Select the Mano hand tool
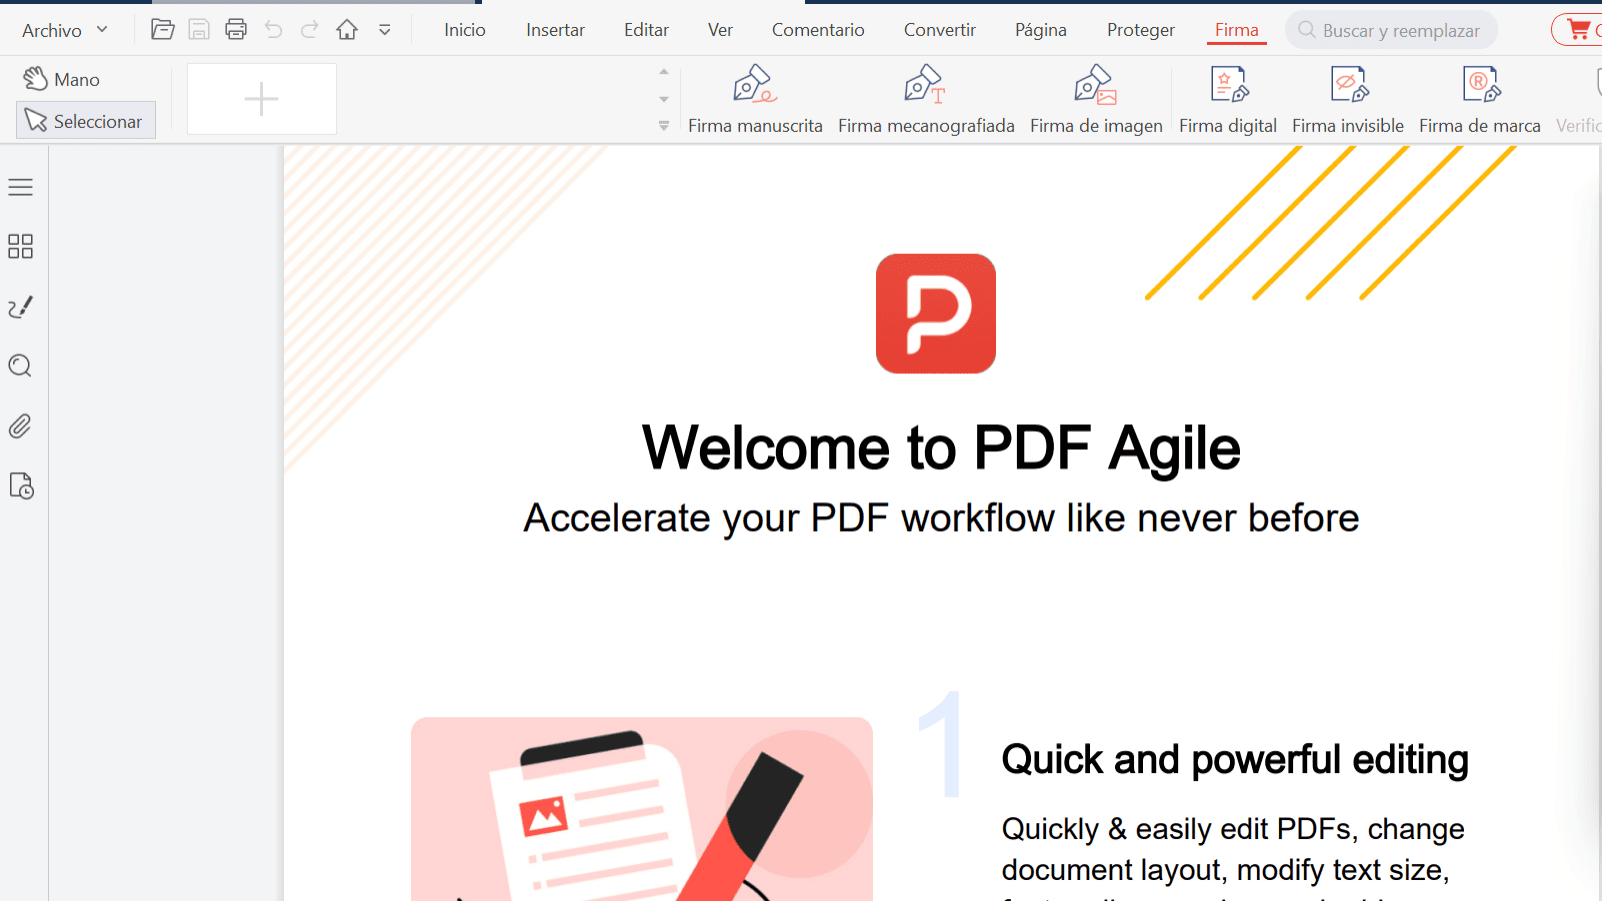The image size is (1602, 902). (x=62, y=79)
